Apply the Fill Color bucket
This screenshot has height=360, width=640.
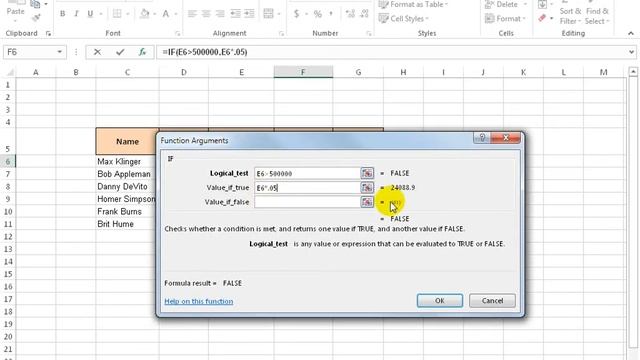[x=144, y=14]
